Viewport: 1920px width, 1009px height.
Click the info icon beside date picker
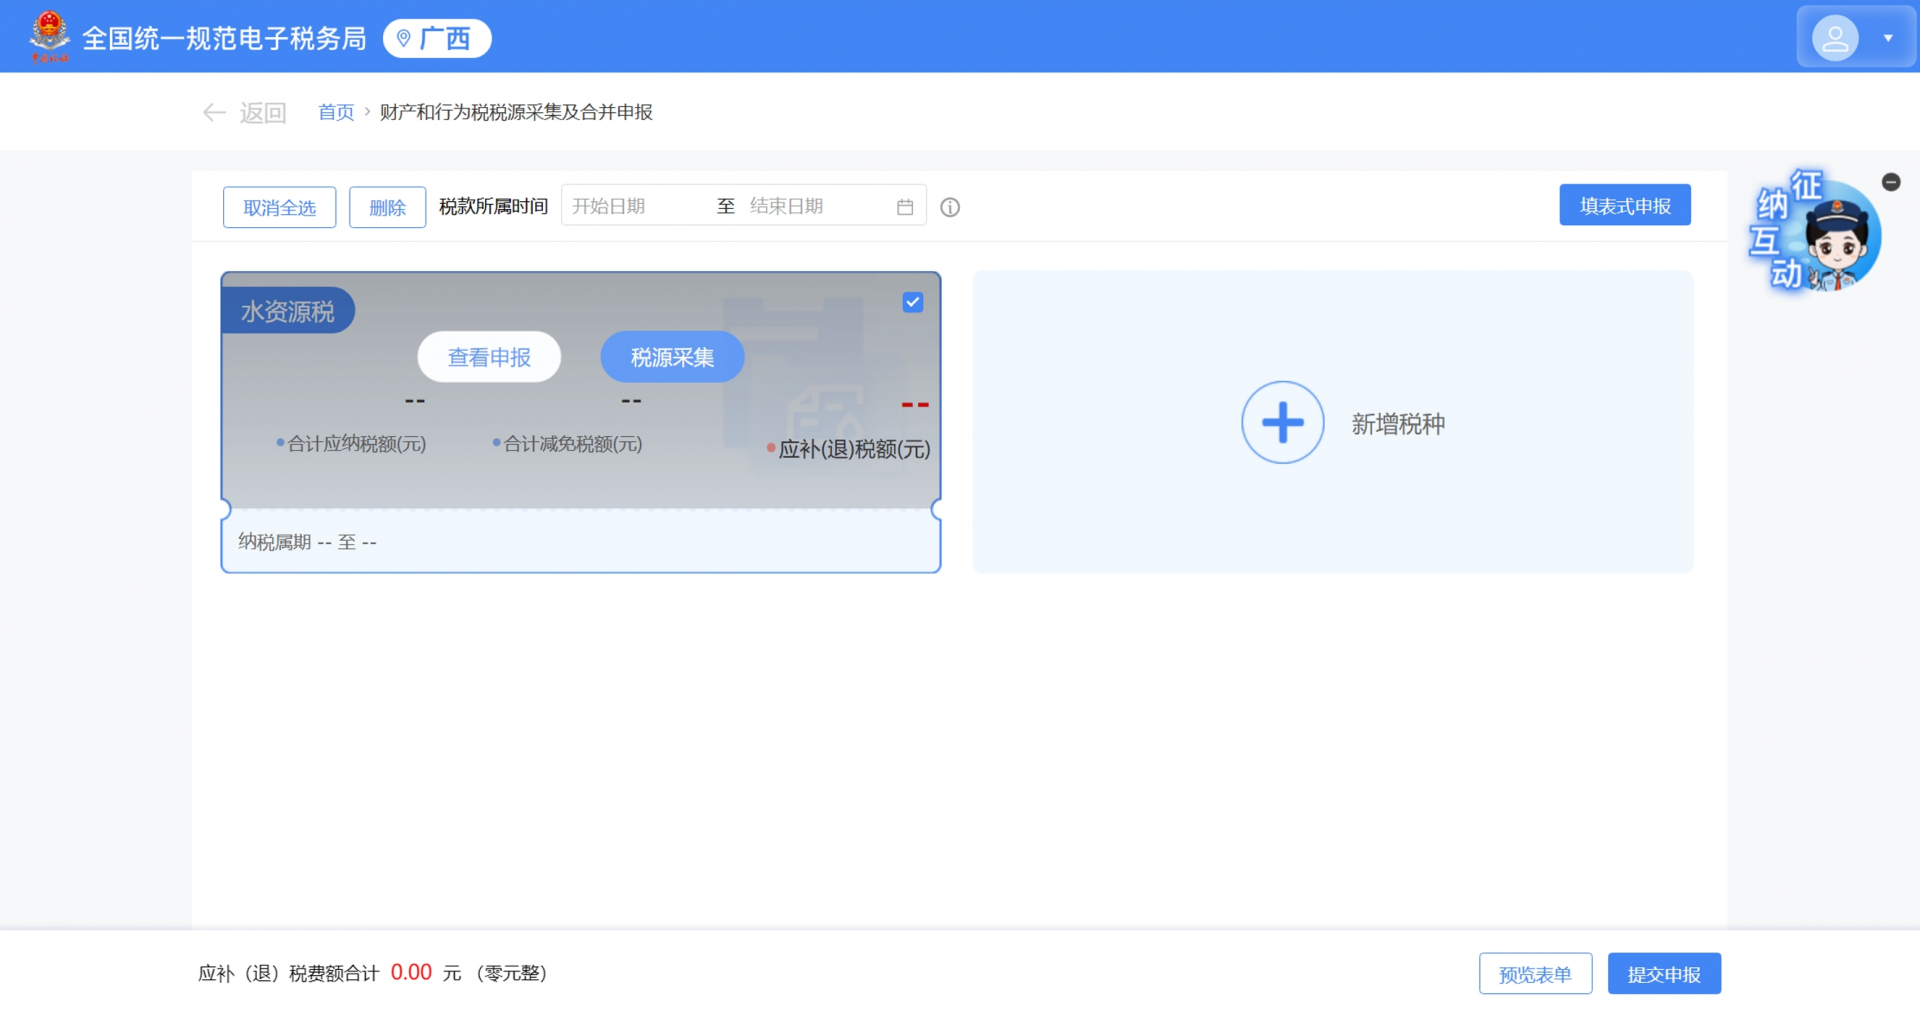click(950, 207)
